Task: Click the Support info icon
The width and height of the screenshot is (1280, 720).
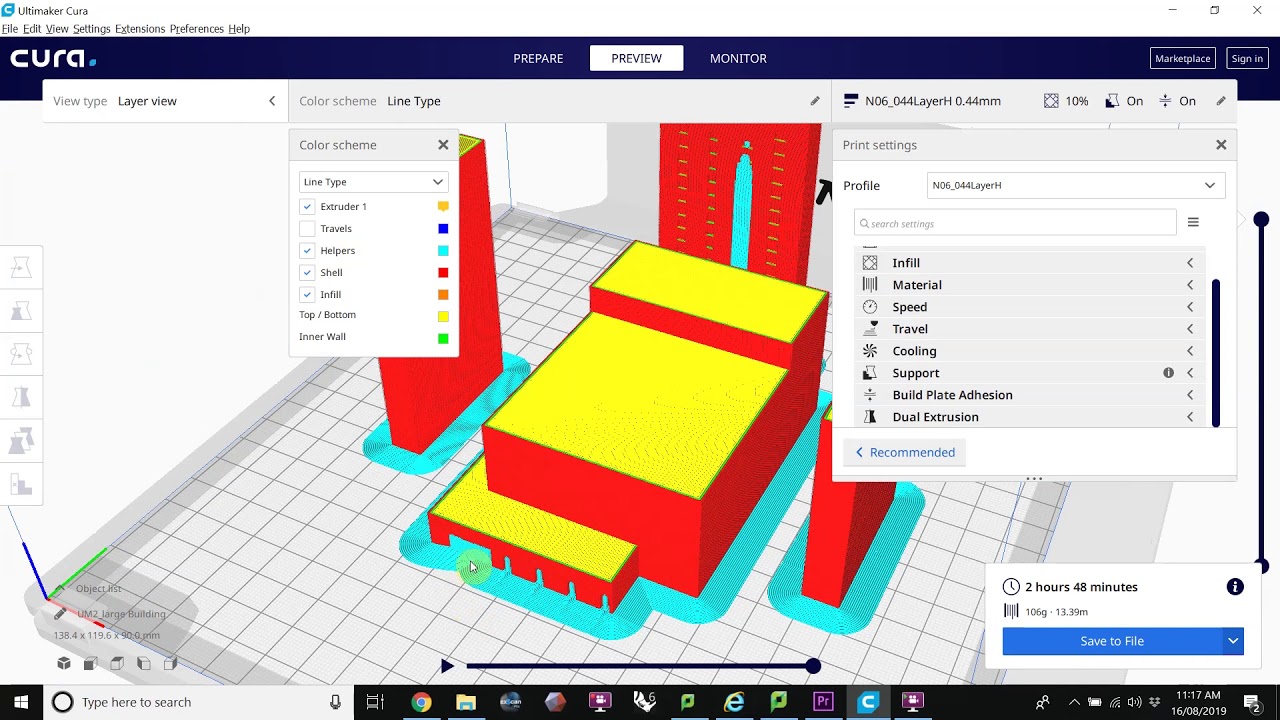Action: point(1168,373)
